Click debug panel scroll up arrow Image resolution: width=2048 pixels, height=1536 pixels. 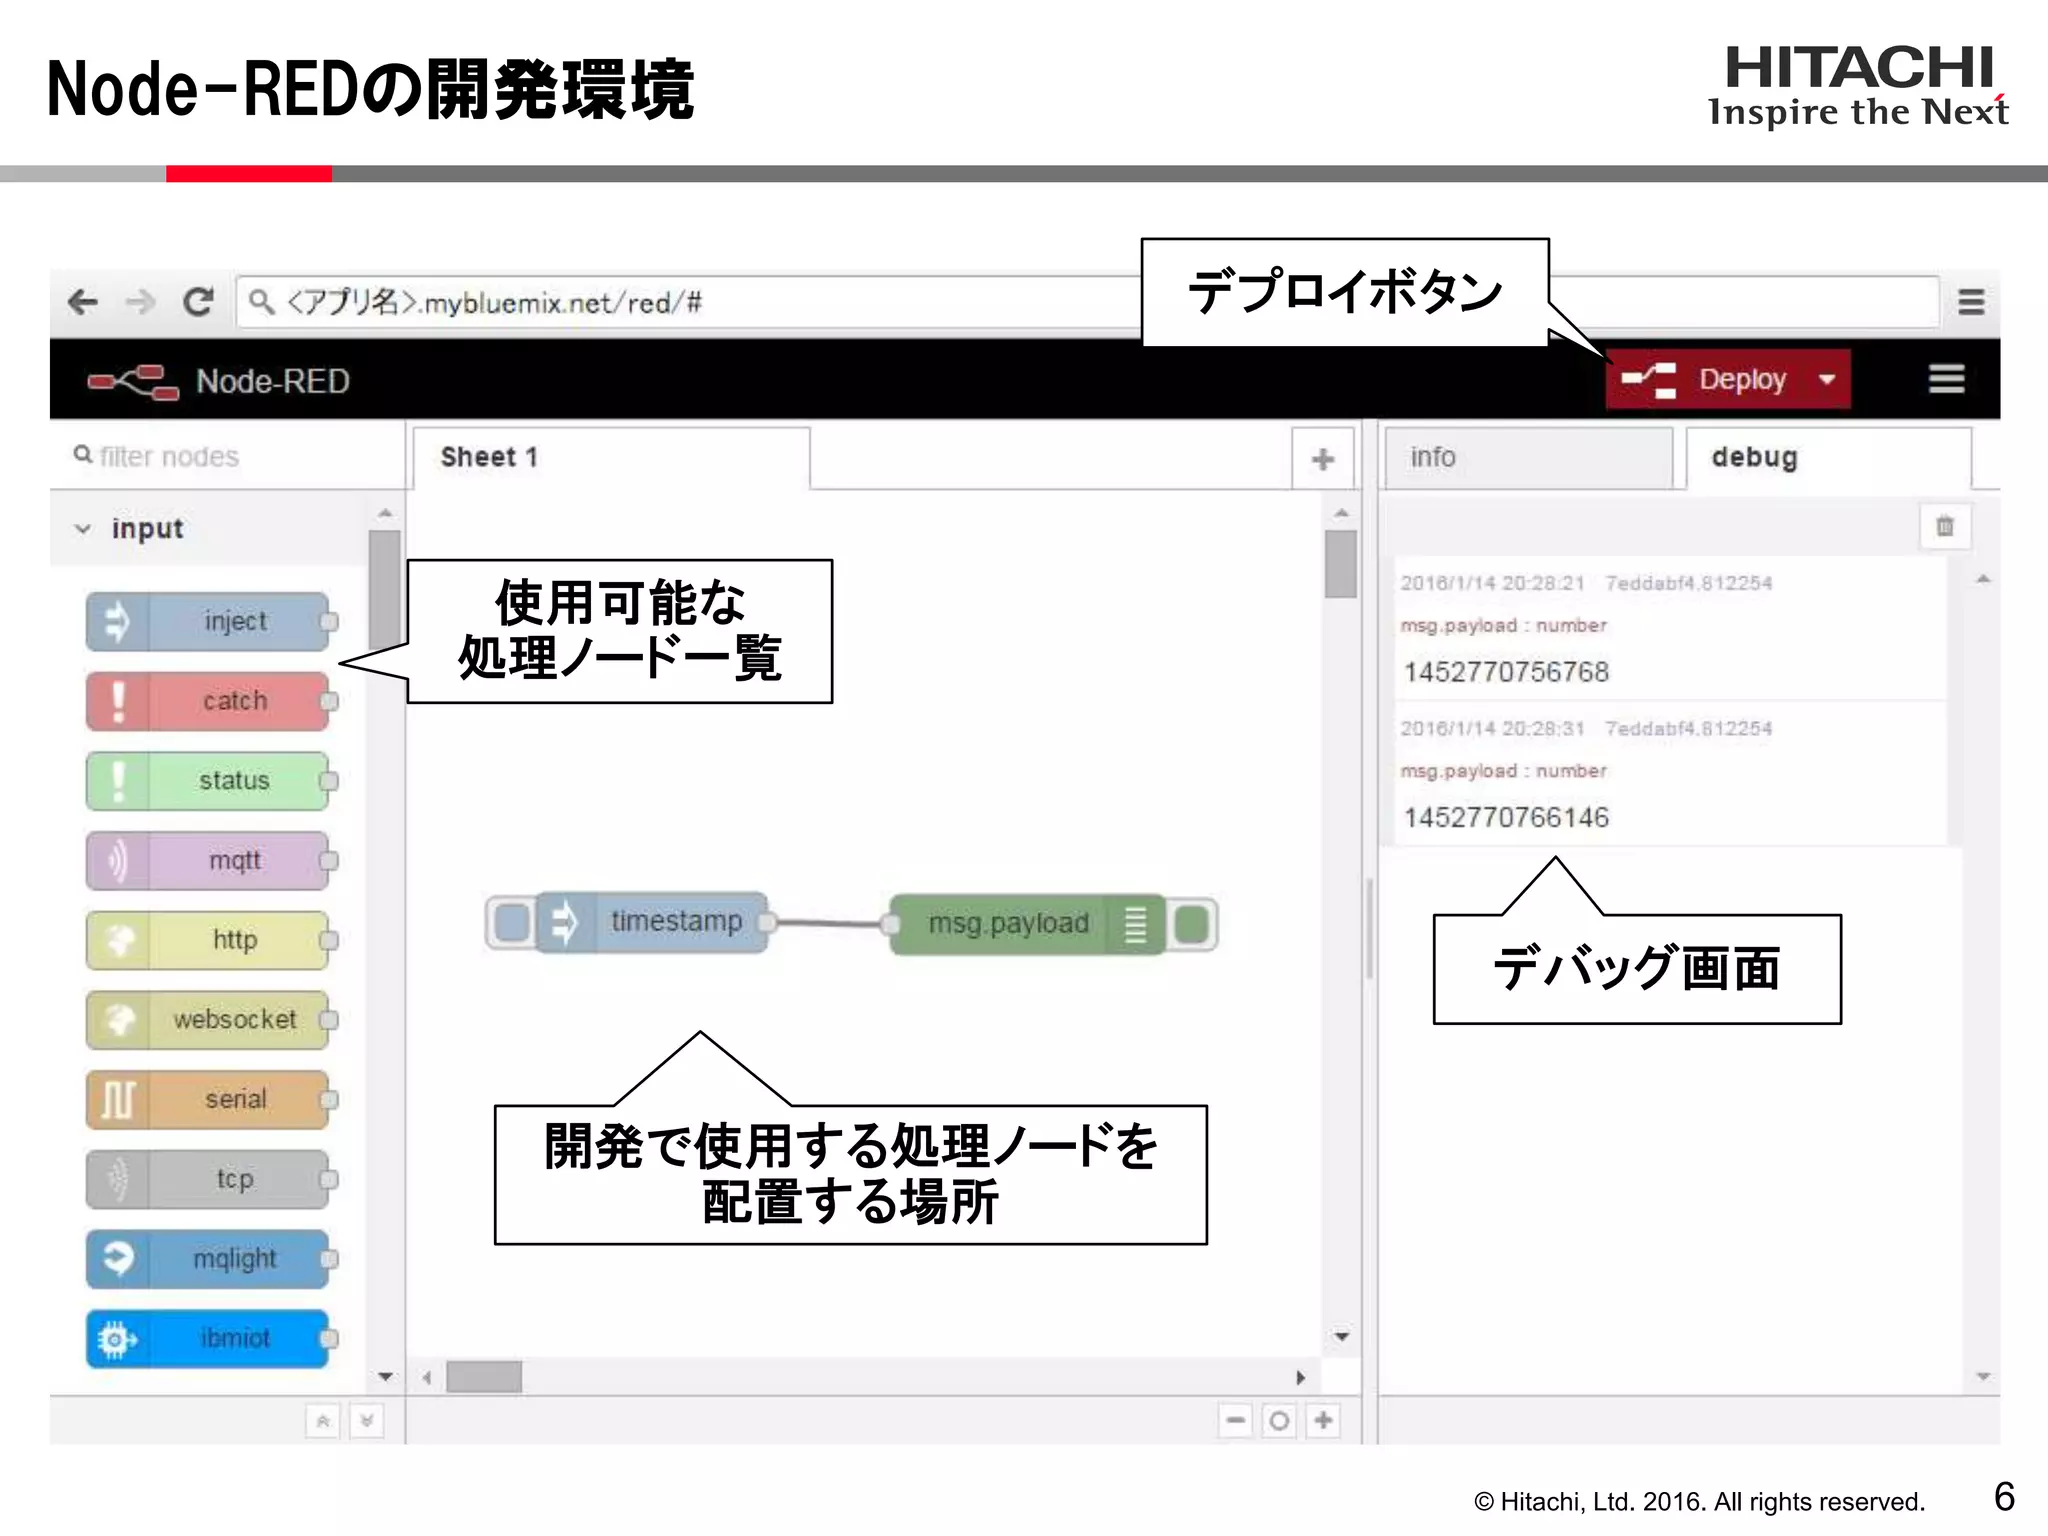1983,579
